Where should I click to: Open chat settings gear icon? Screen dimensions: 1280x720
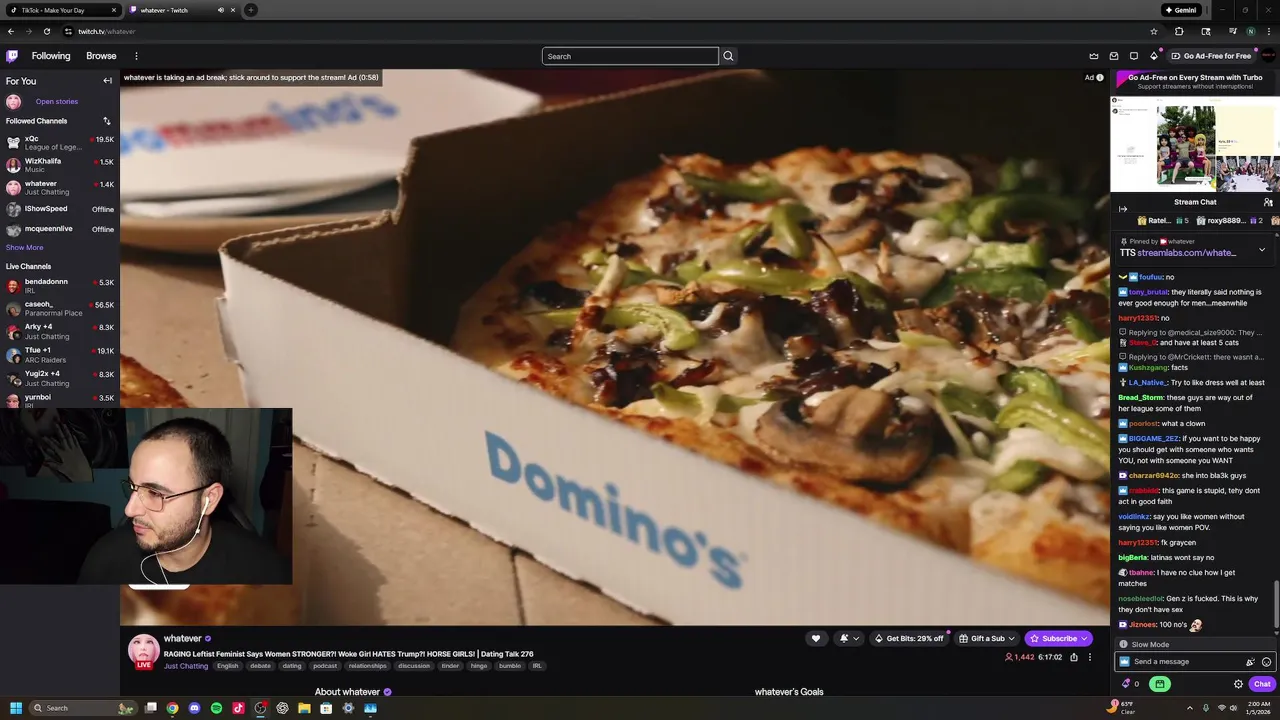pyautogui.click(x=1238, y=684)
